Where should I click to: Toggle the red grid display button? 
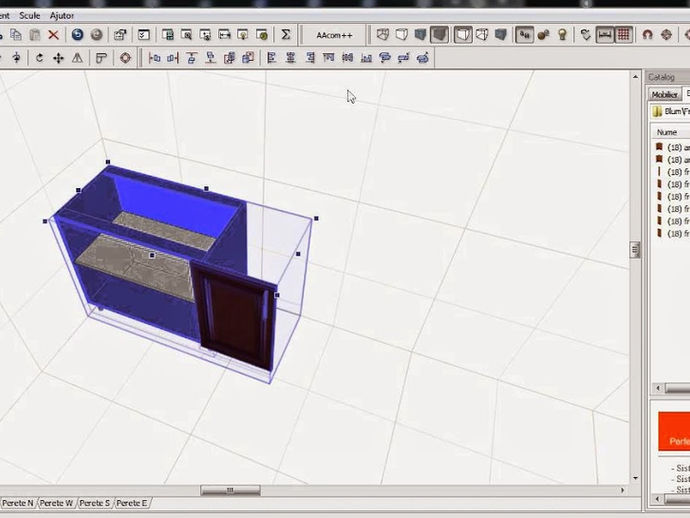(624, 34)
